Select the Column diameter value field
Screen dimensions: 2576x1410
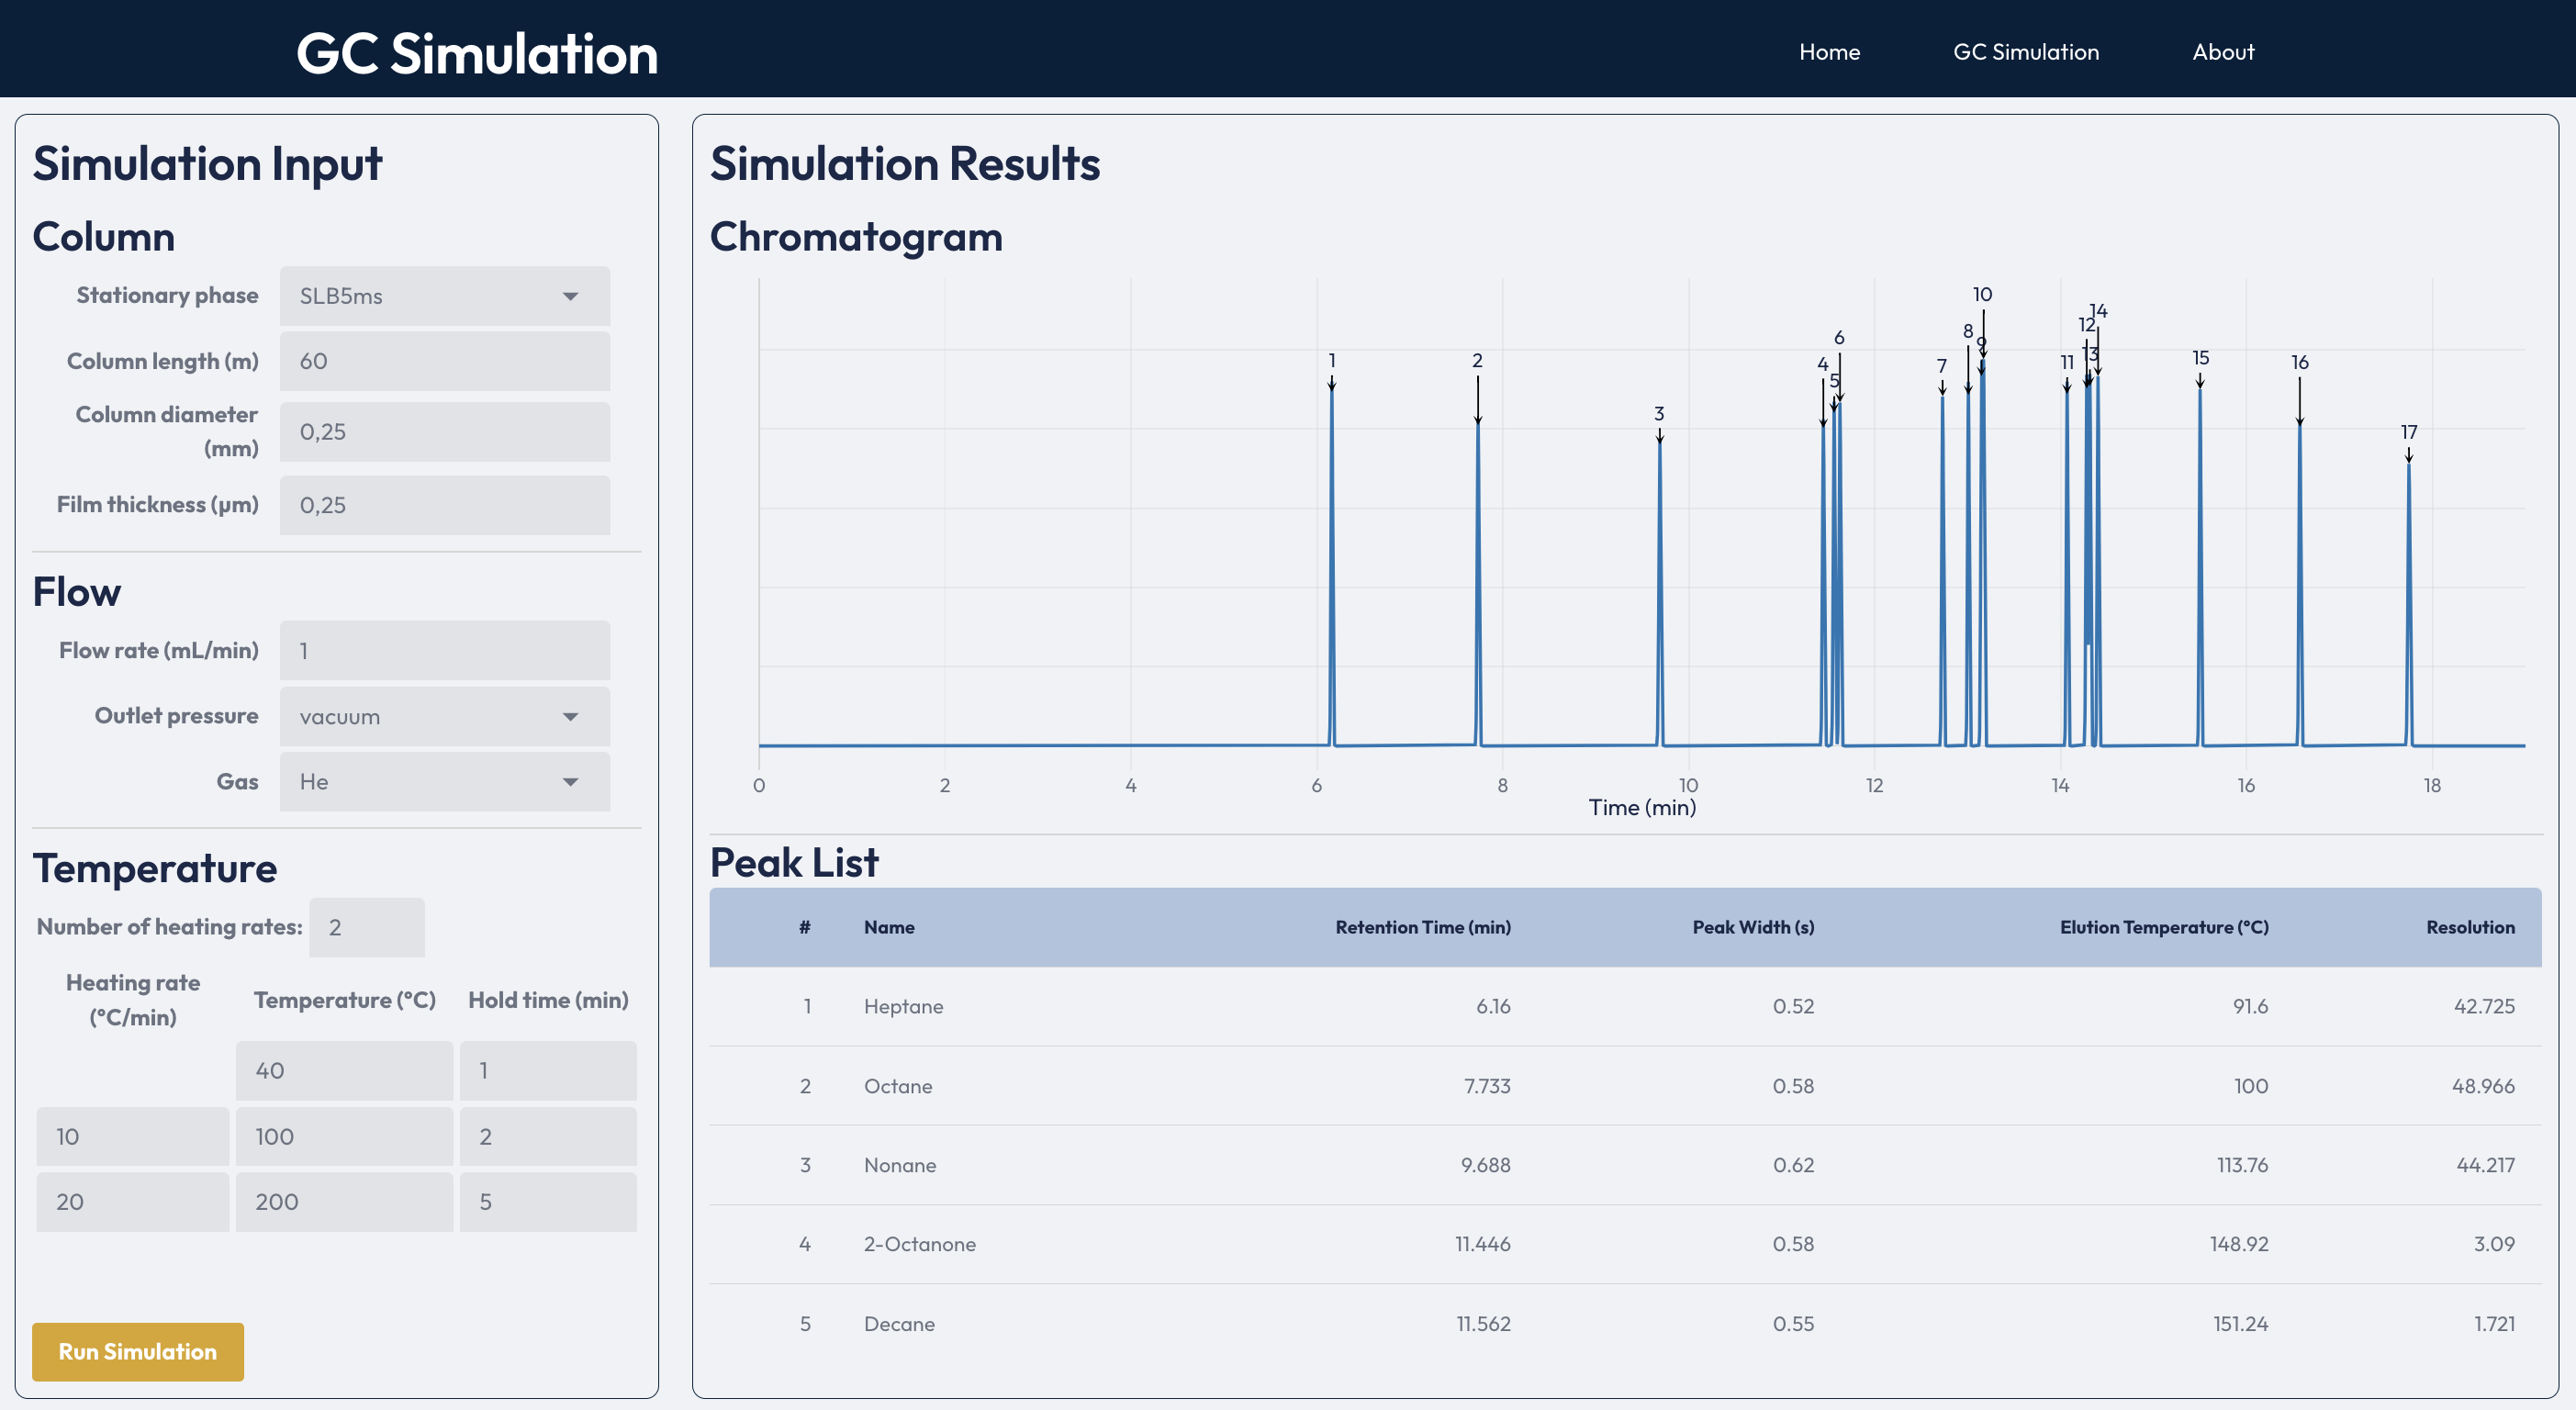pyautogui.click(x=443, y=431)
